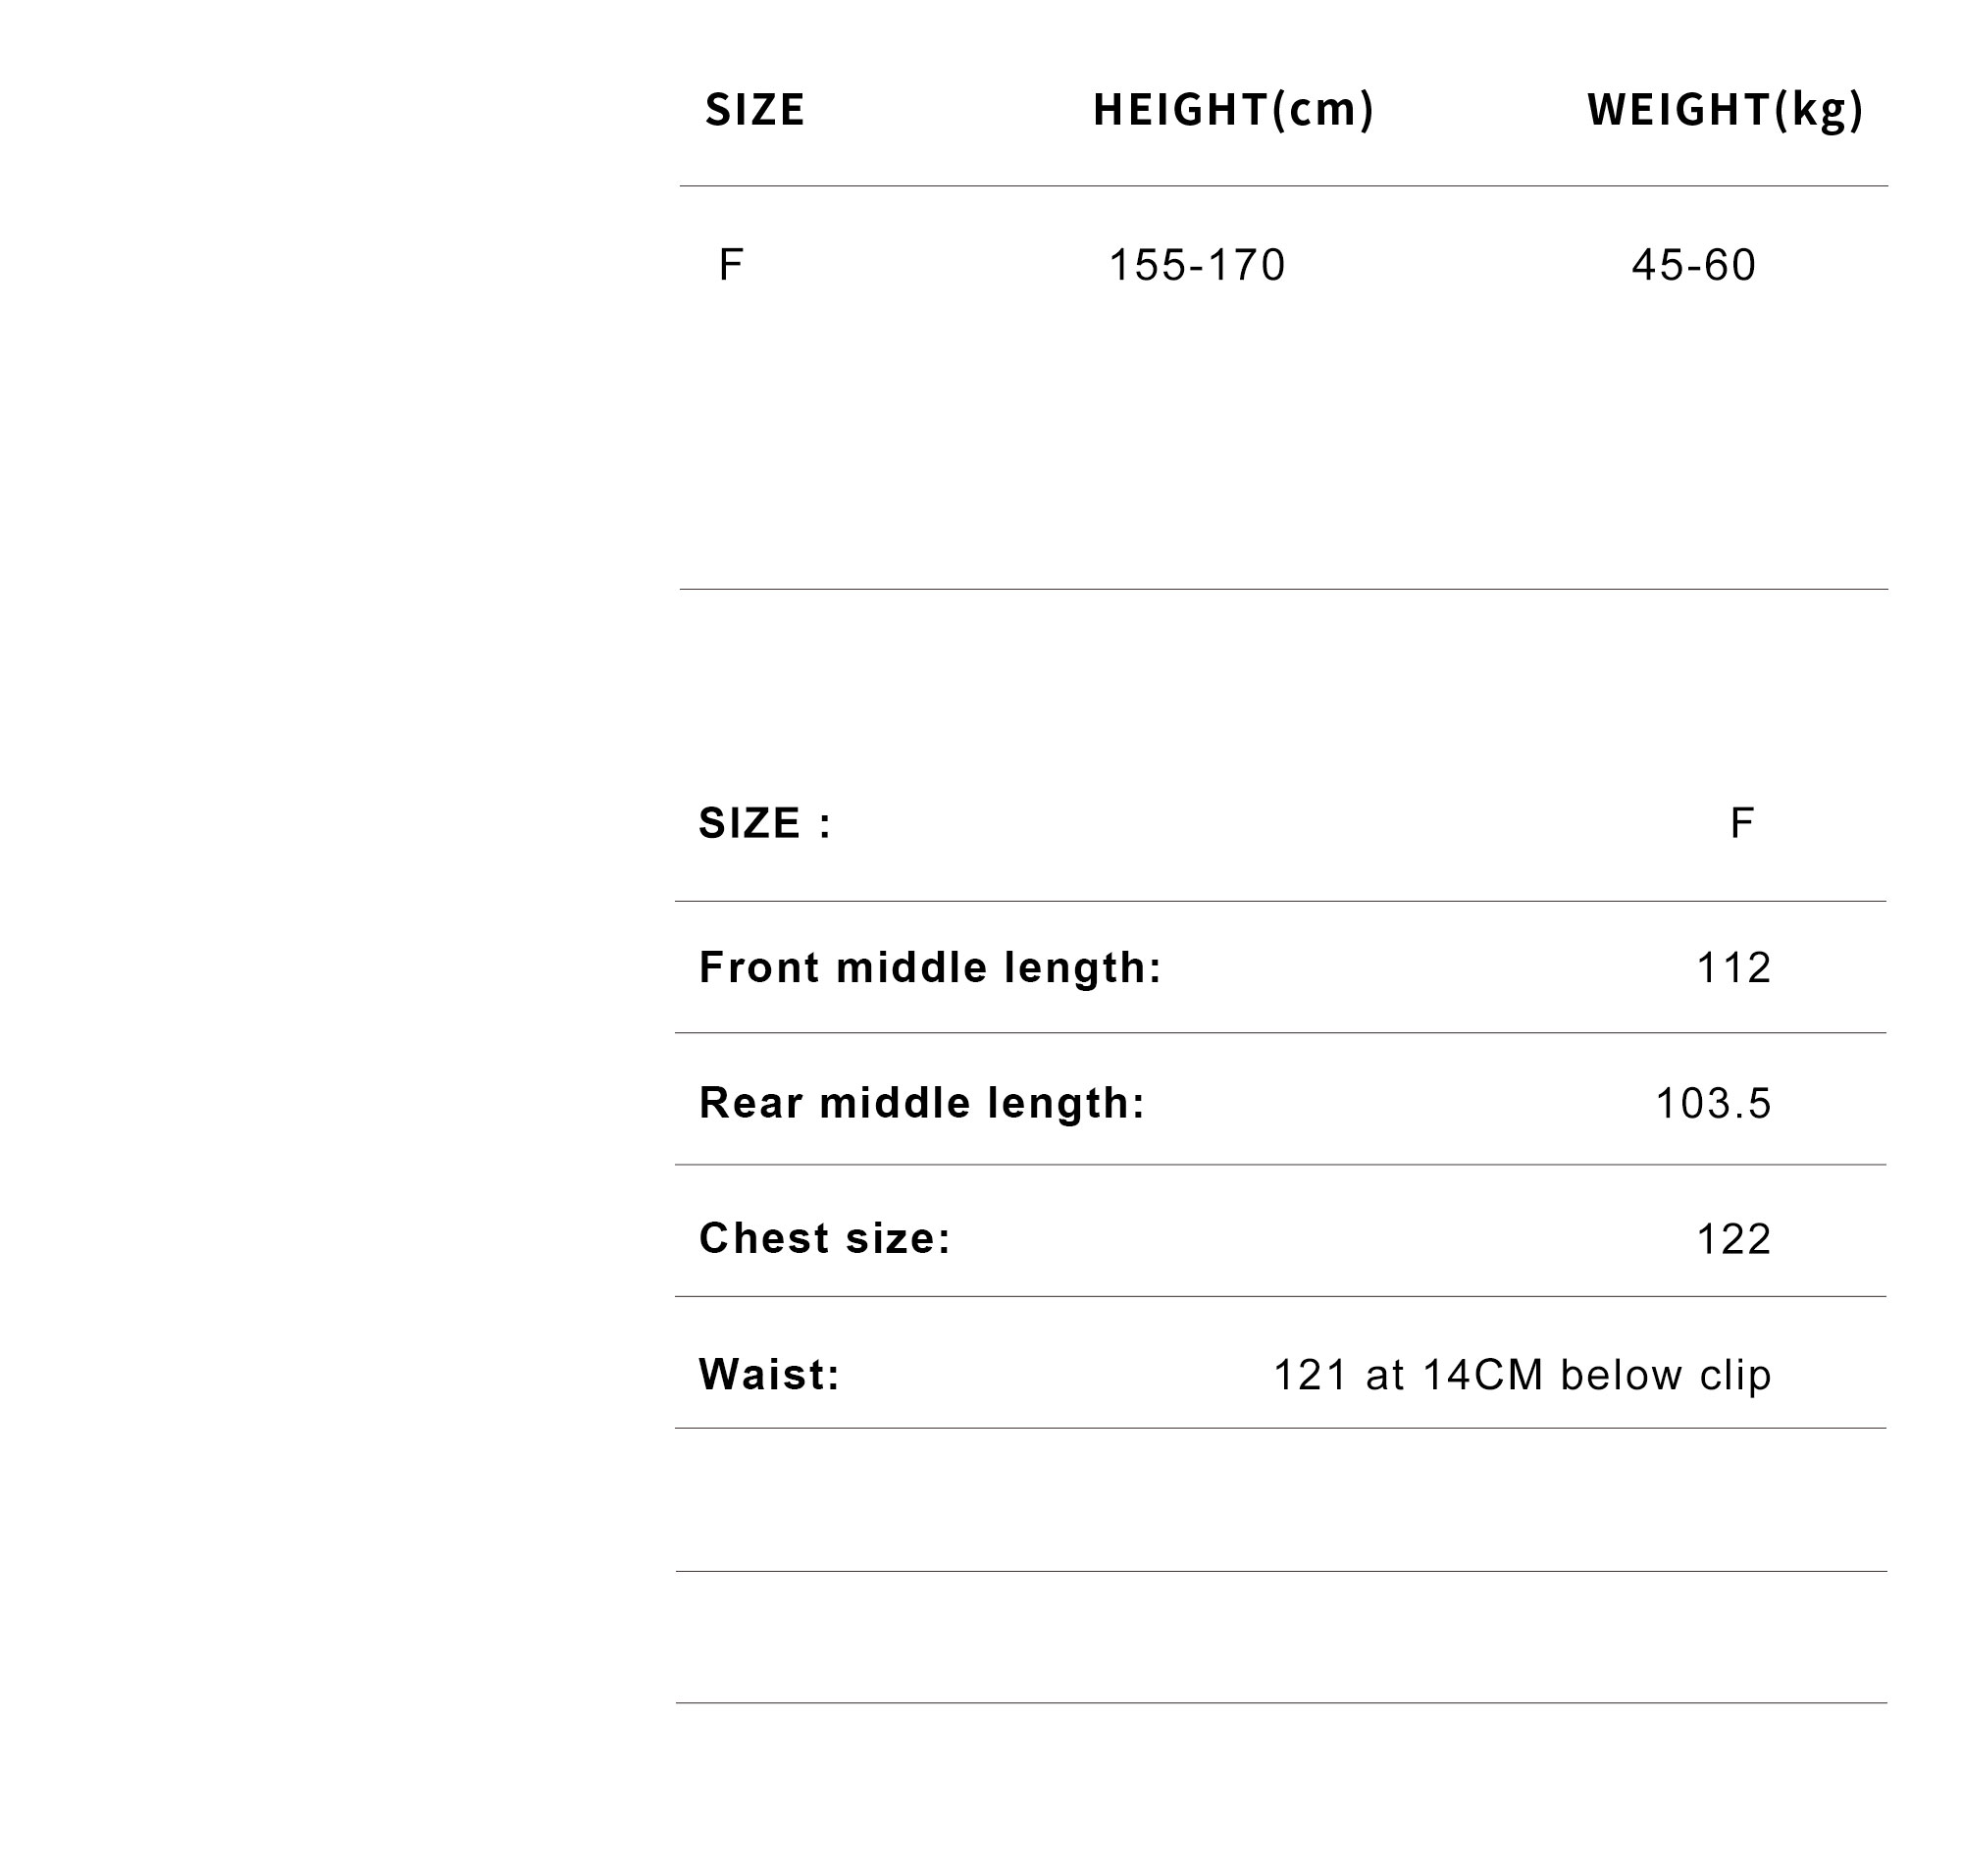Viewport: 1962px width, 1876px height.
Task: Click the 122 chest value
Action: point(1734,1239)
